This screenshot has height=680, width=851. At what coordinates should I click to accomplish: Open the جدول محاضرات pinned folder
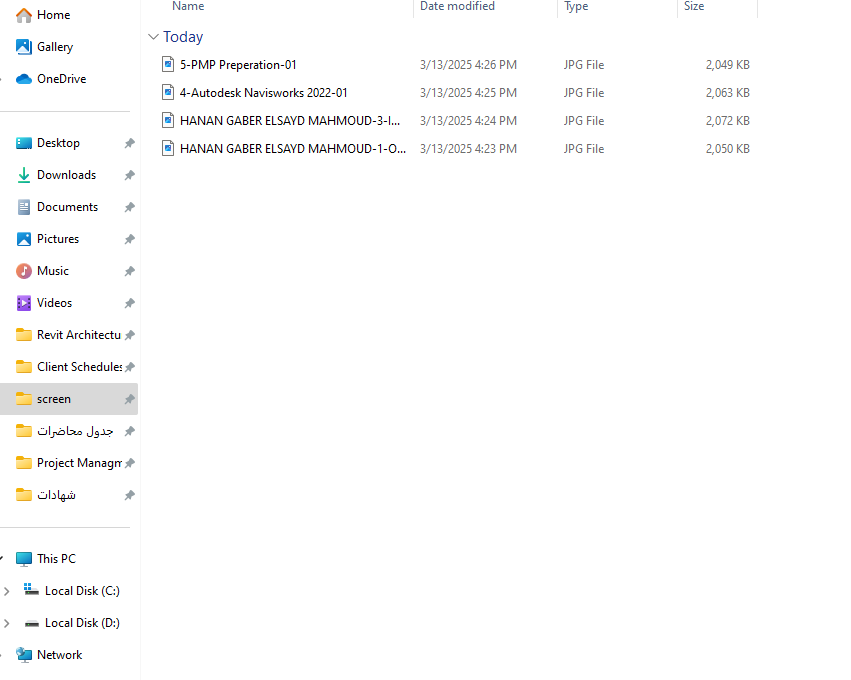click(x=75, y=431)
